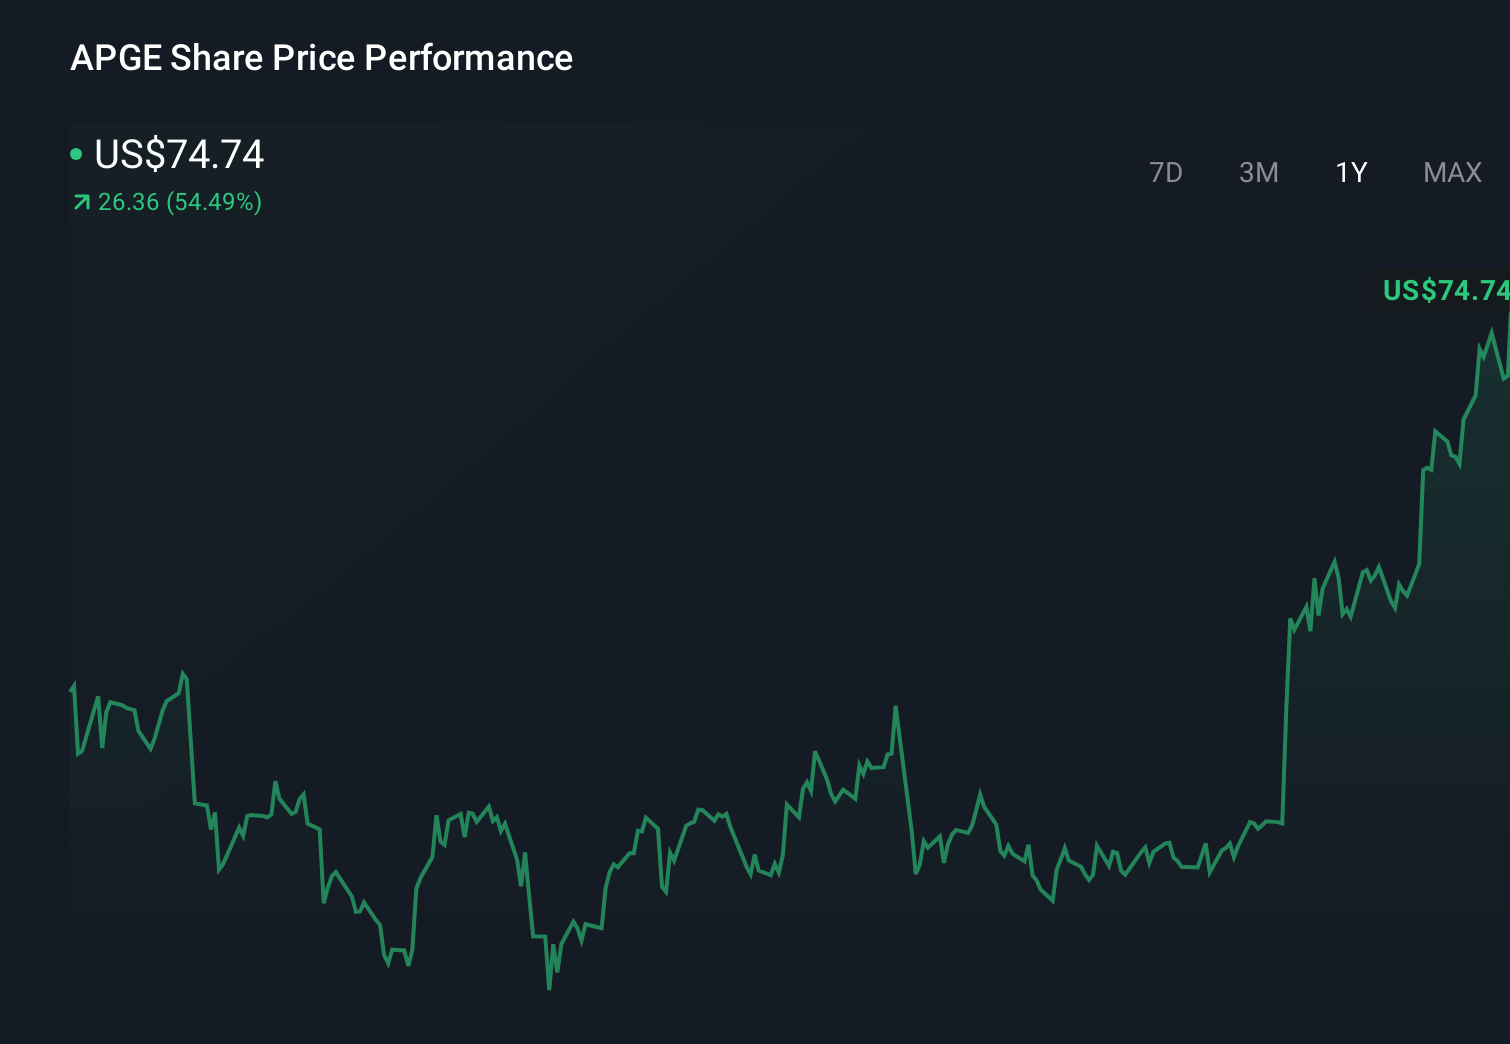Click the US$74.74 current price text
The image size is (1510, 1044).
click(178, 155)
